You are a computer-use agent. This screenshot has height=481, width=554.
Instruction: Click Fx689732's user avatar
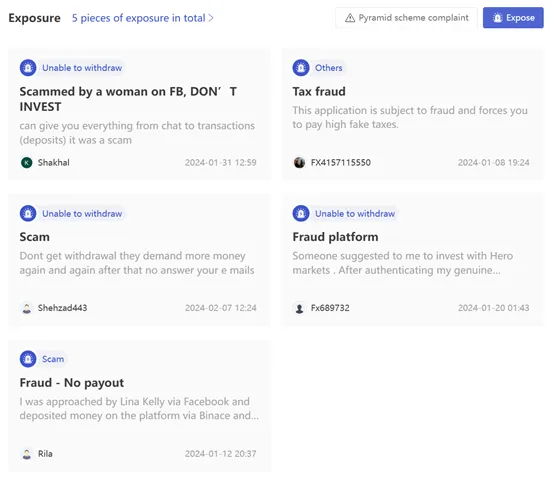299,308
